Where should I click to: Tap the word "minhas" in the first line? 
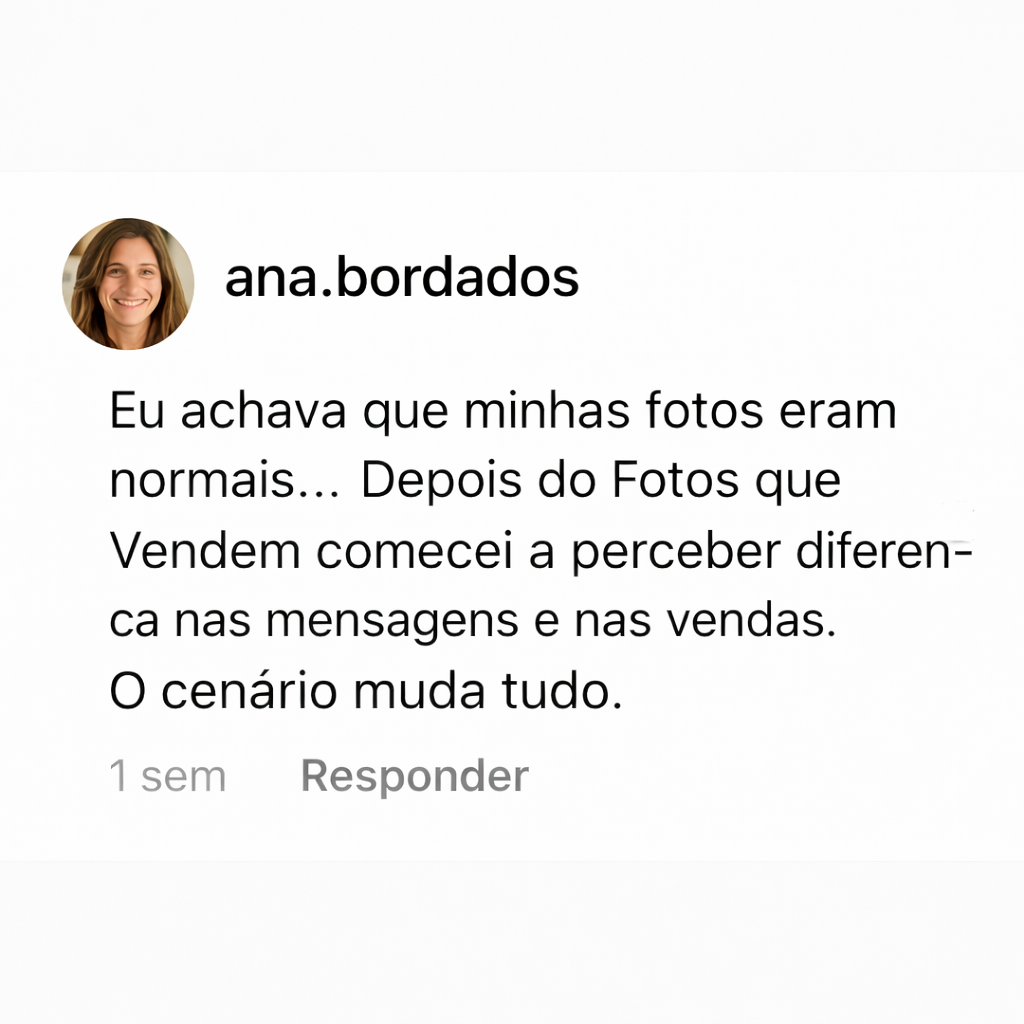click(x=547, y=411)
